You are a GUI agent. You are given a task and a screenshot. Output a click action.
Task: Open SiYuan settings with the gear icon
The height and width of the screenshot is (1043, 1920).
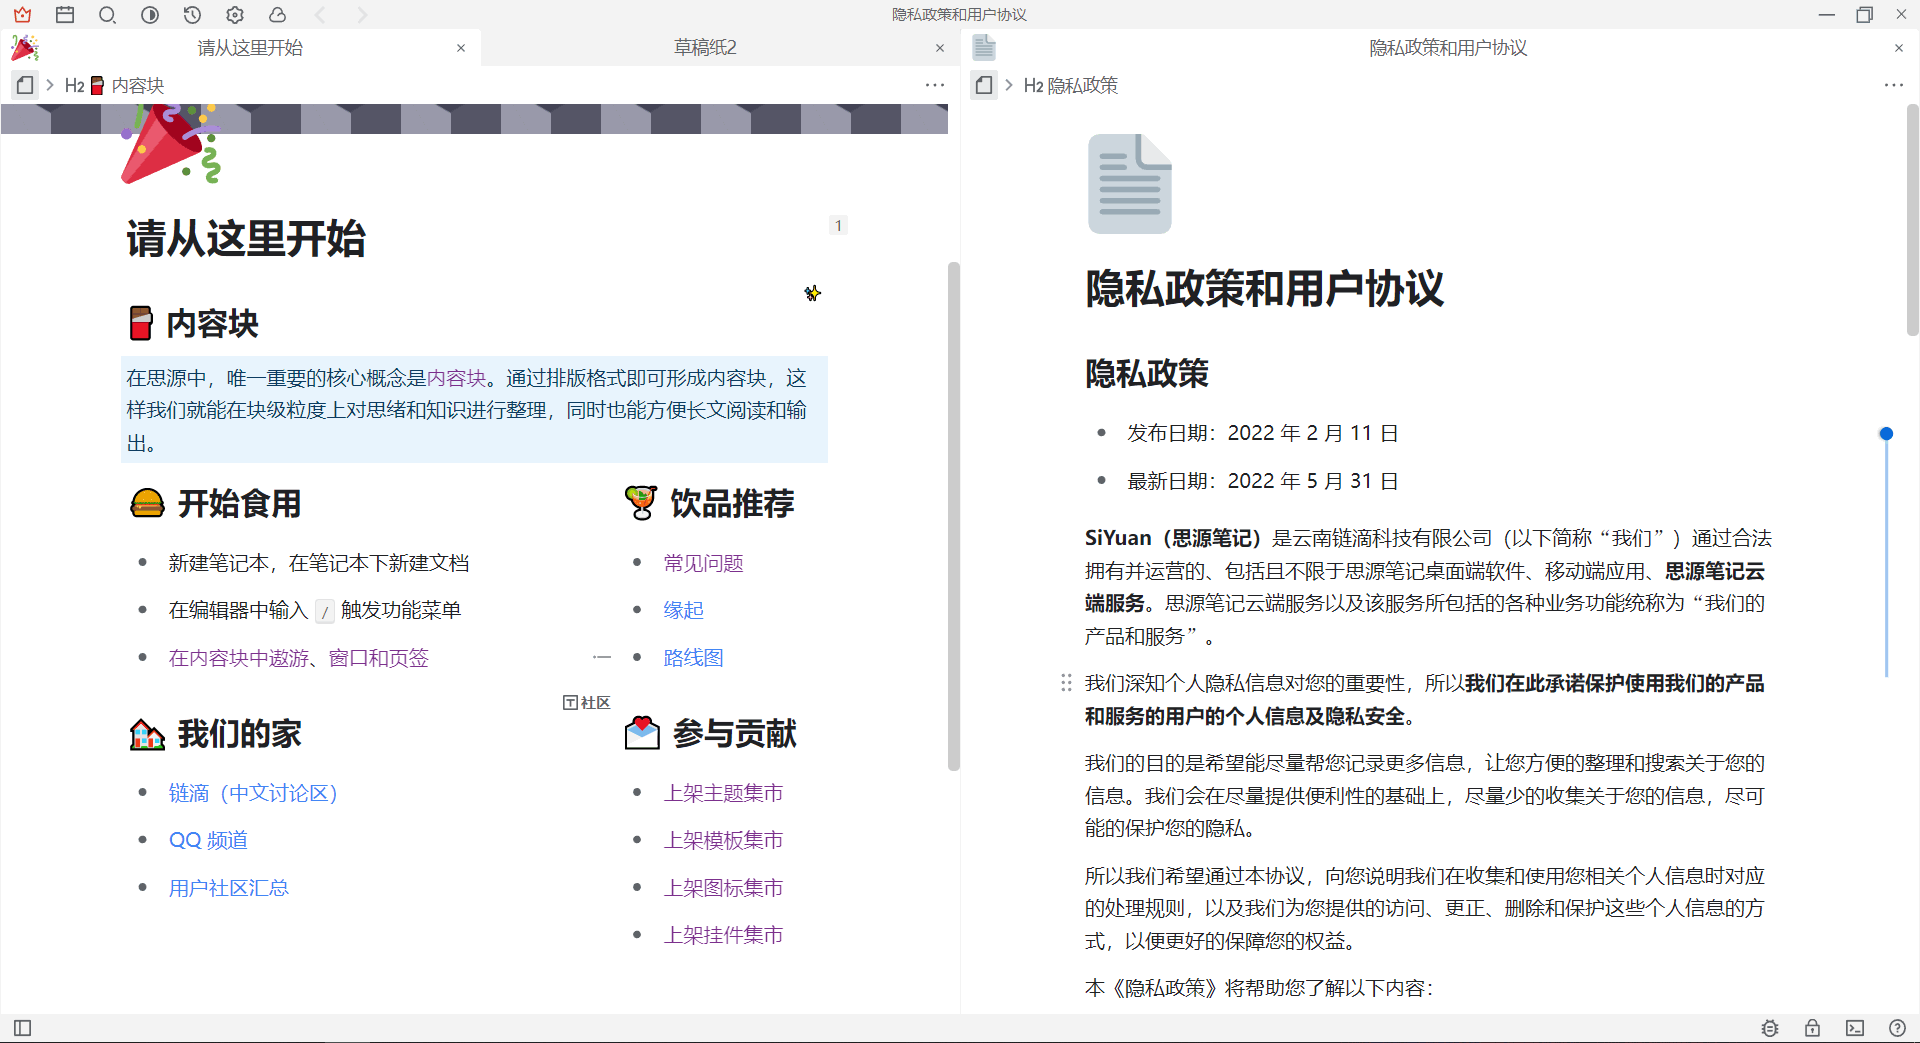pyautogui.click(x=235, y=15)
